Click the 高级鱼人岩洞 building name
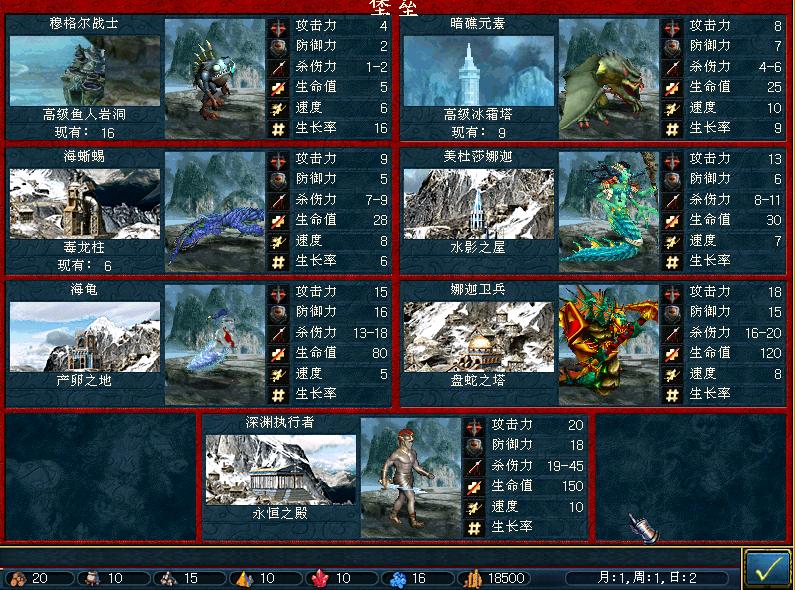795x590 pixels. click(x=85, y=115)
